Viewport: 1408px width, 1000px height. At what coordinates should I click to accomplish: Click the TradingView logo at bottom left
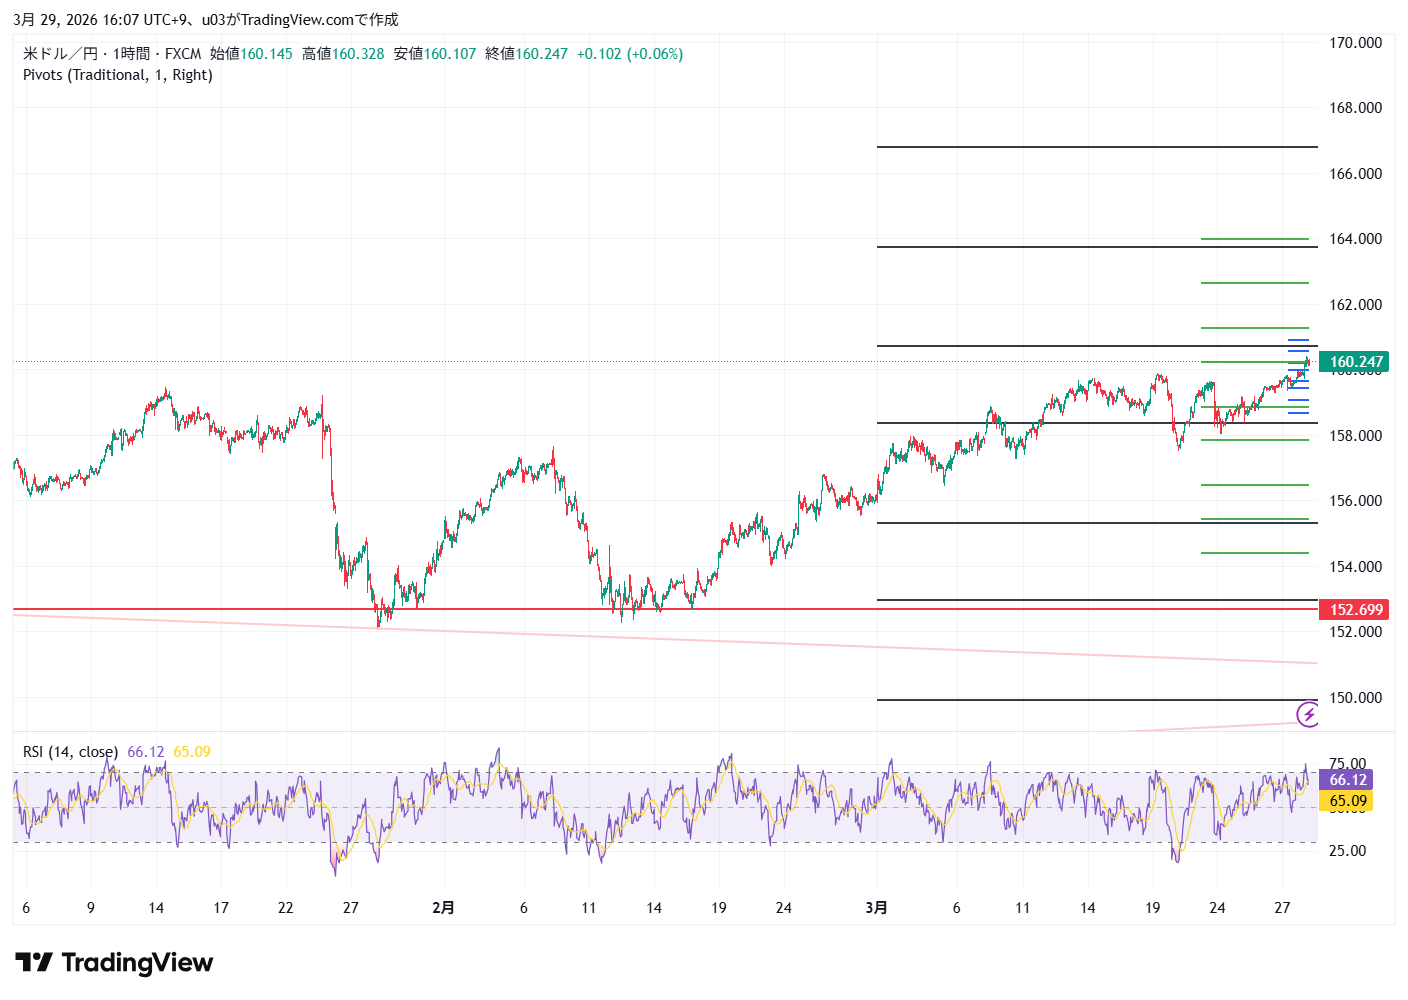pos(114,963)
